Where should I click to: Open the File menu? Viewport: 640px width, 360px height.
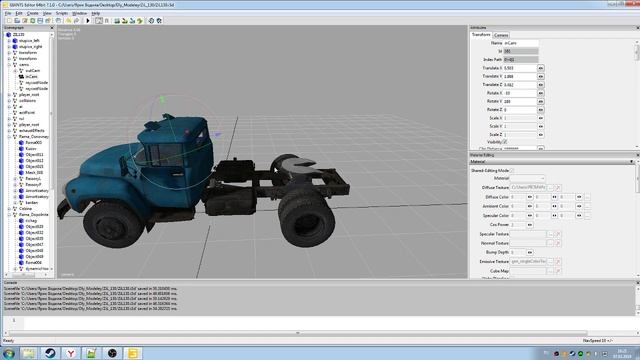pos(8,13)
